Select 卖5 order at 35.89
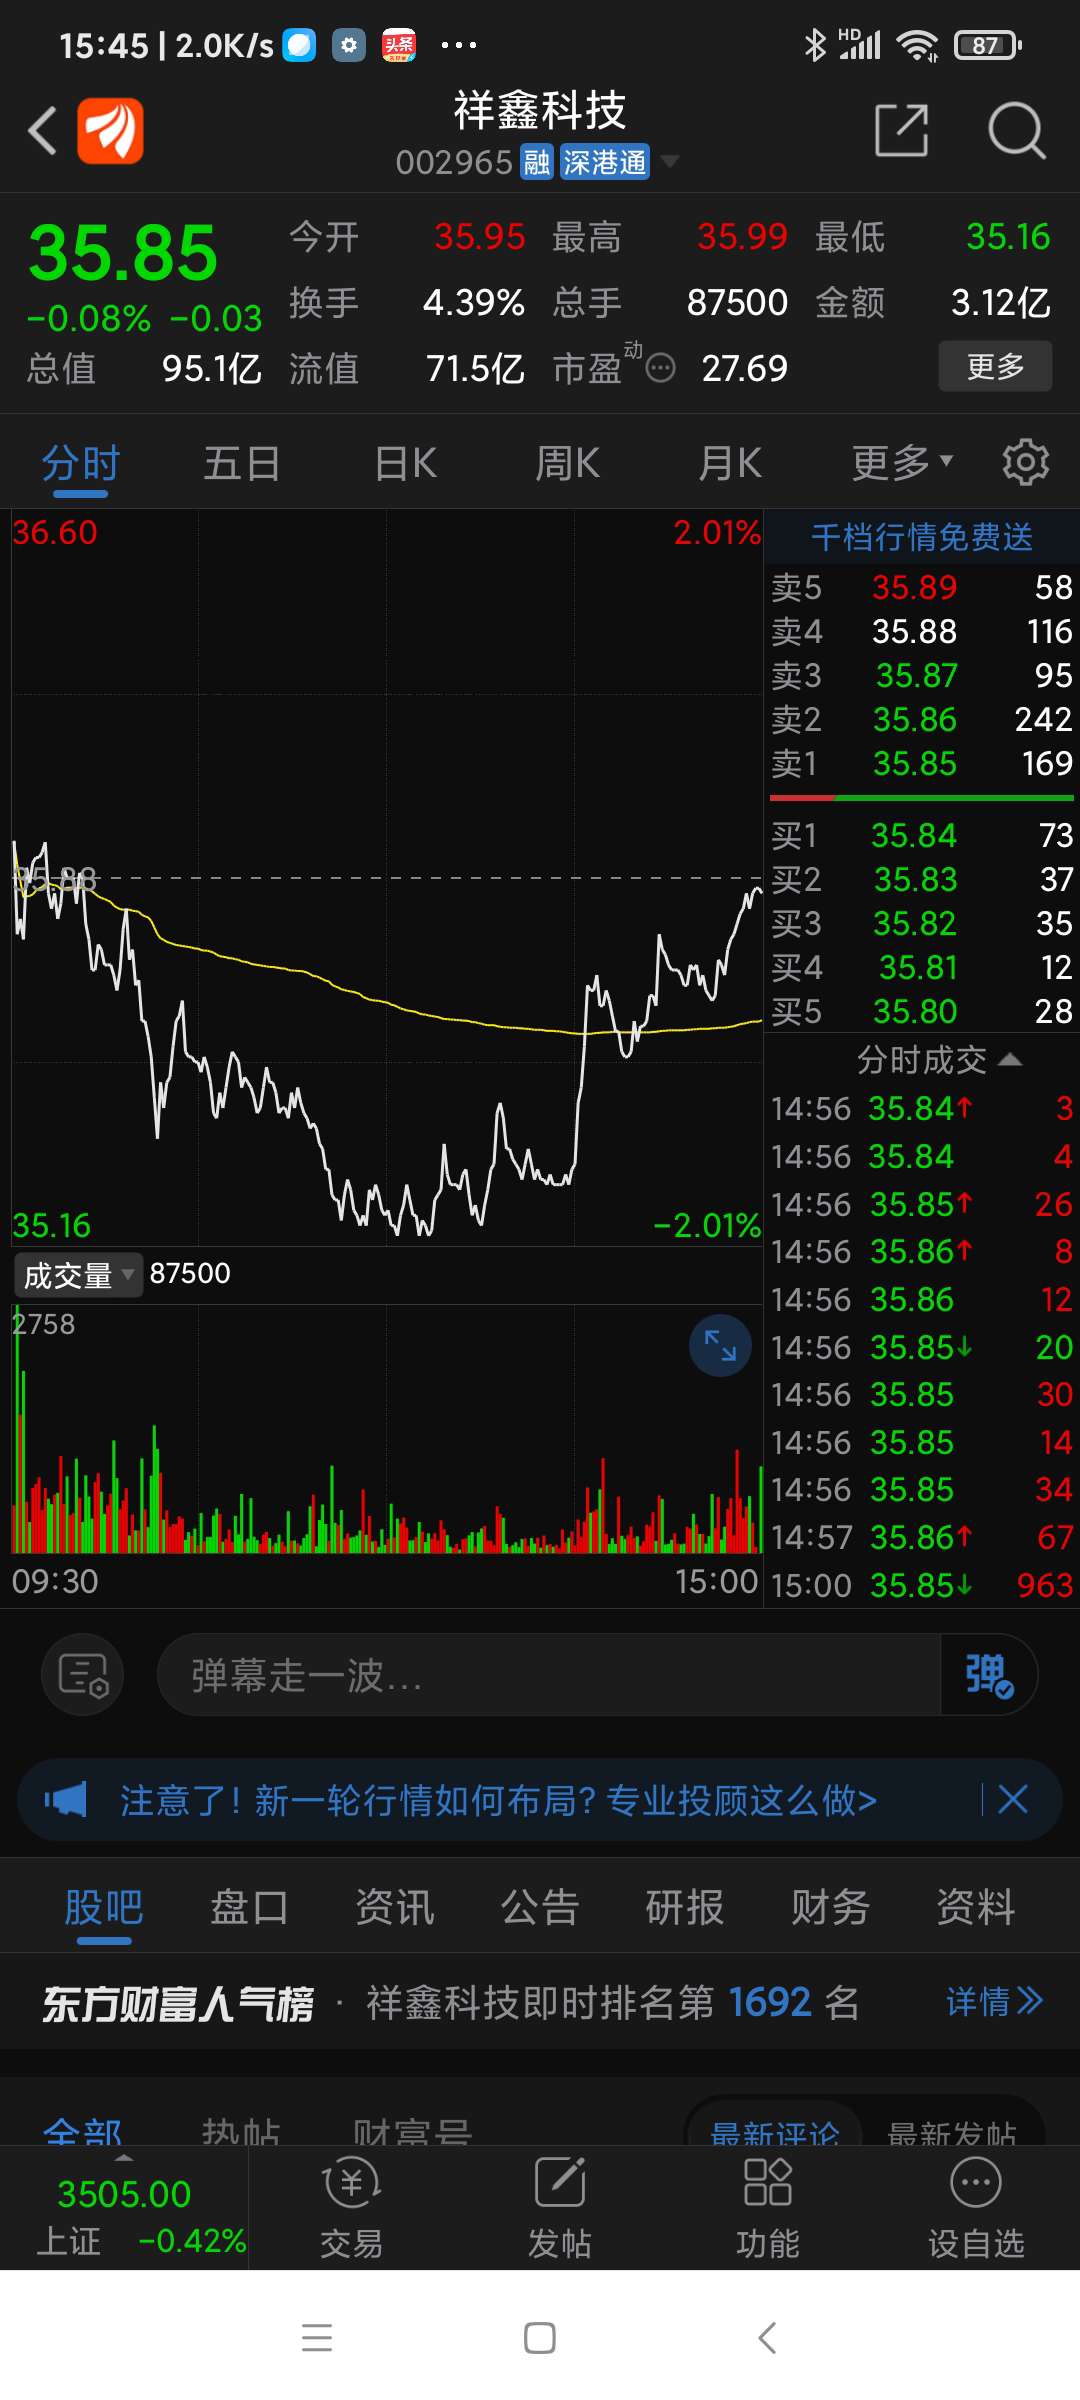The width and height of the screenshot is (1080, 2400). pyautogui.click(x=921, y=587)
